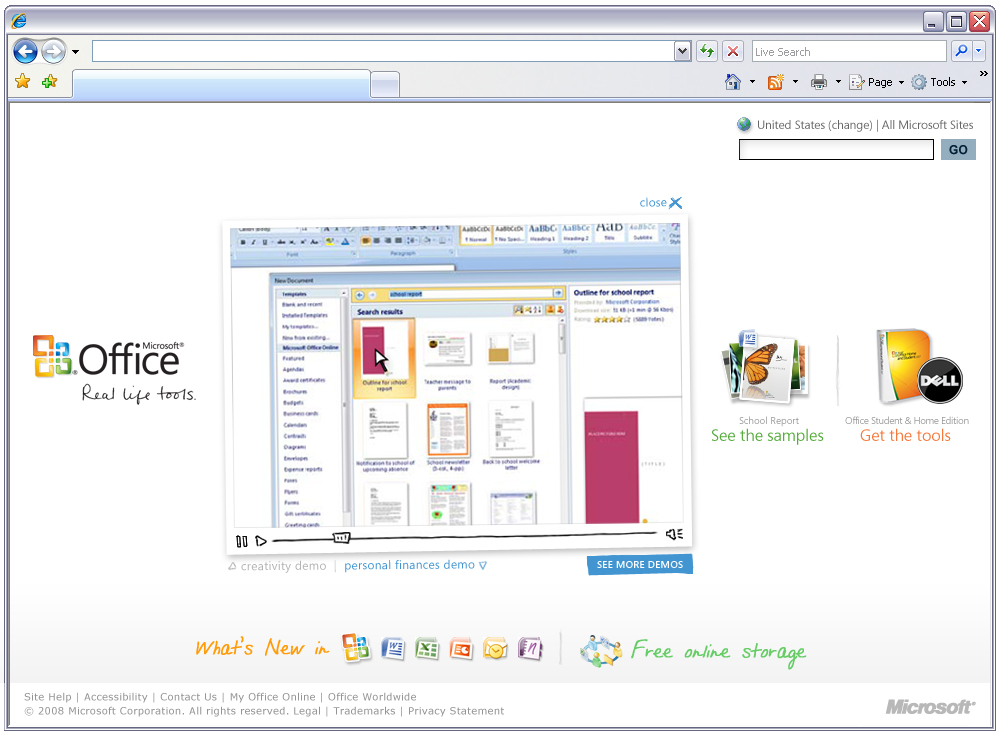The width and height of the screenshot is (1000, 734).
Task: Click inside the browser address bar
Action: pos(383,52)
